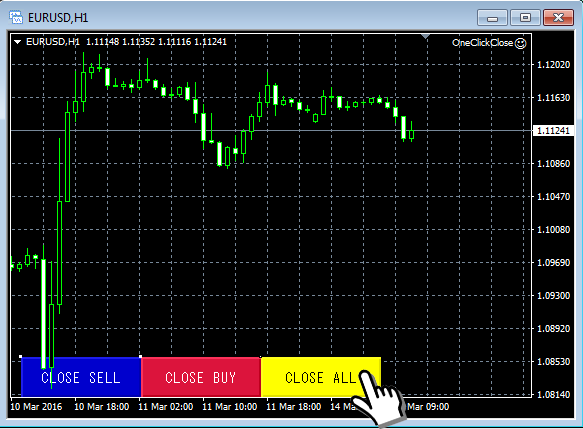
Task: Maximize the EURUSD,H1 chart window
Action: 525,17
